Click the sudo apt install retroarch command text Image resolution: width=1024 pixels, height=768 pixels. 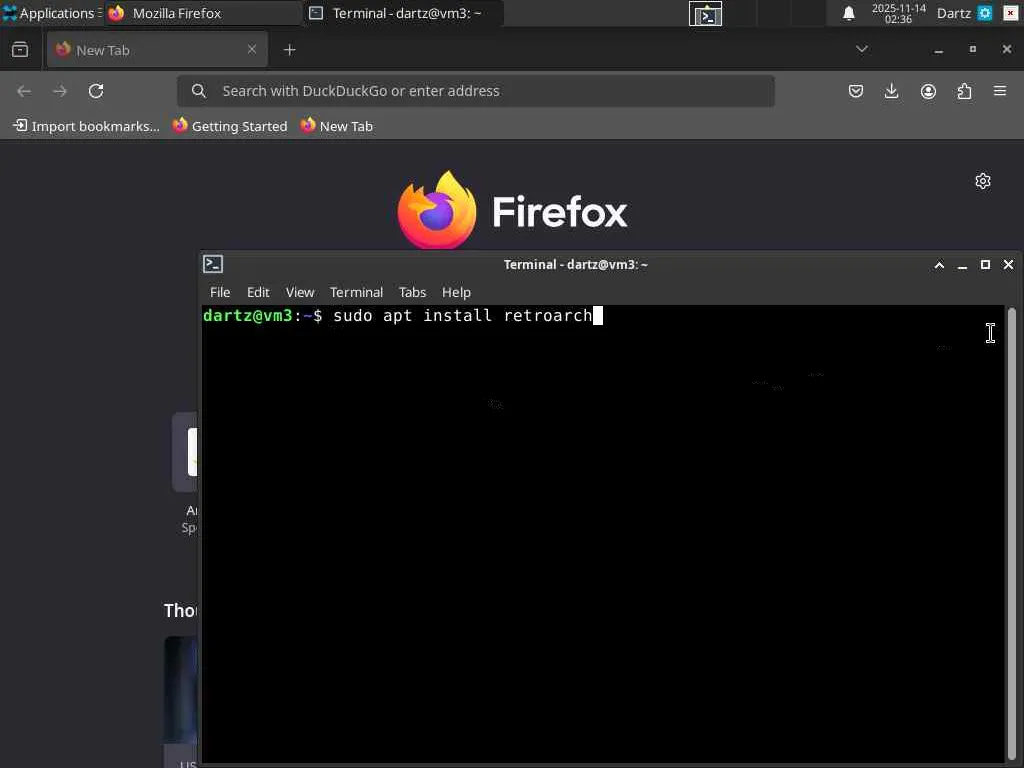pyautogui.click(x=462, y=315)
